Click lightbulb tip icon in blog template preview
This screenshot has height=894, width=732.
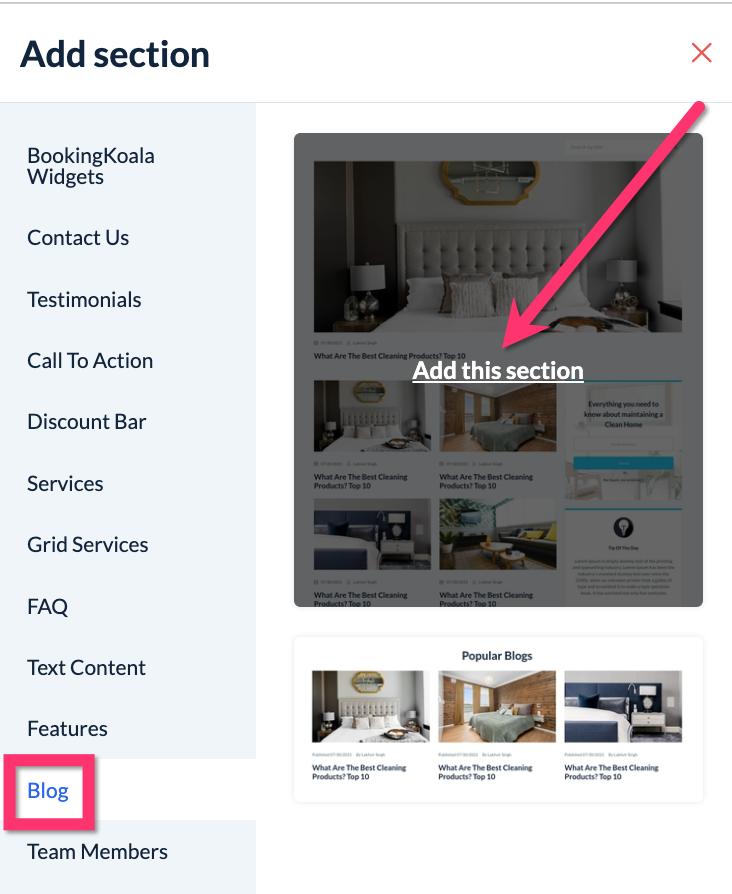point(623,527)
